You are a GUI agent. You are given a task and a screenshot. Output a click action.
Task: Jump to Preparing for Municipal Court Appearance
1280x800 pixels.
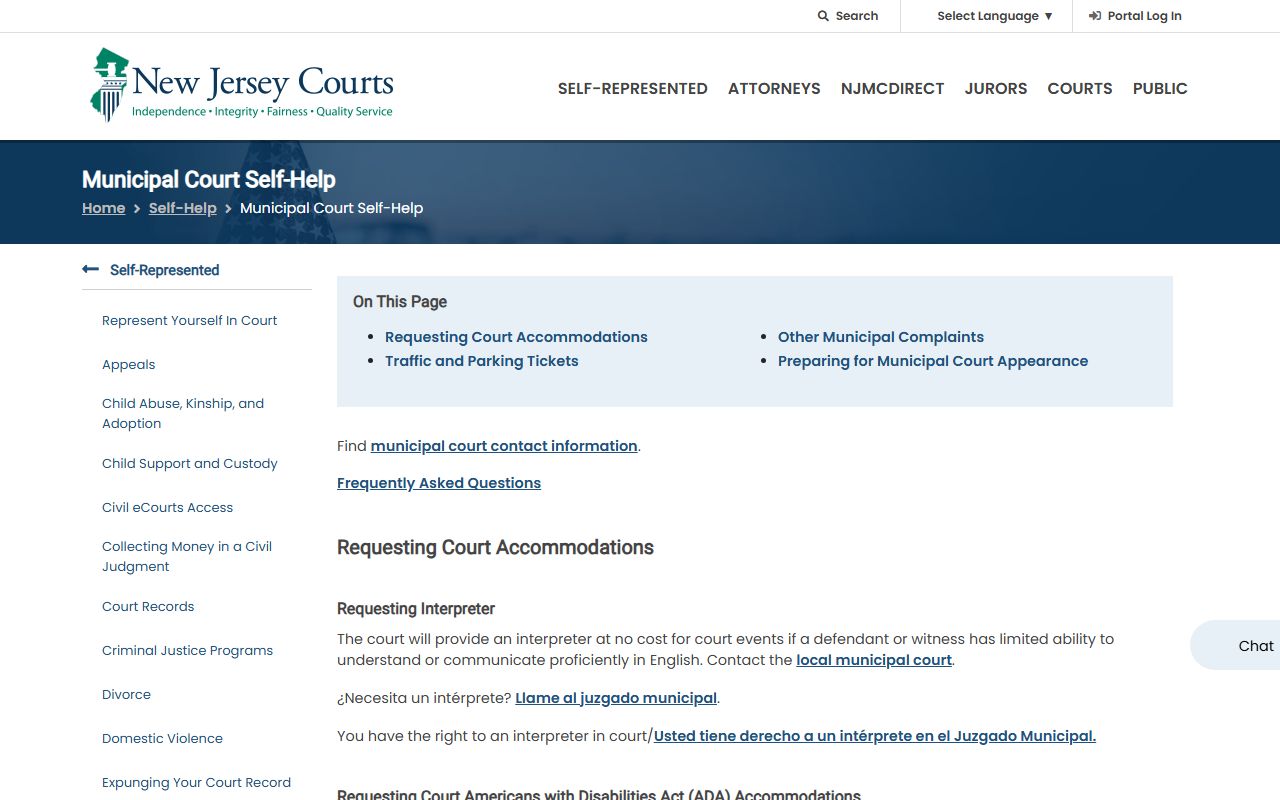point(933,361)
